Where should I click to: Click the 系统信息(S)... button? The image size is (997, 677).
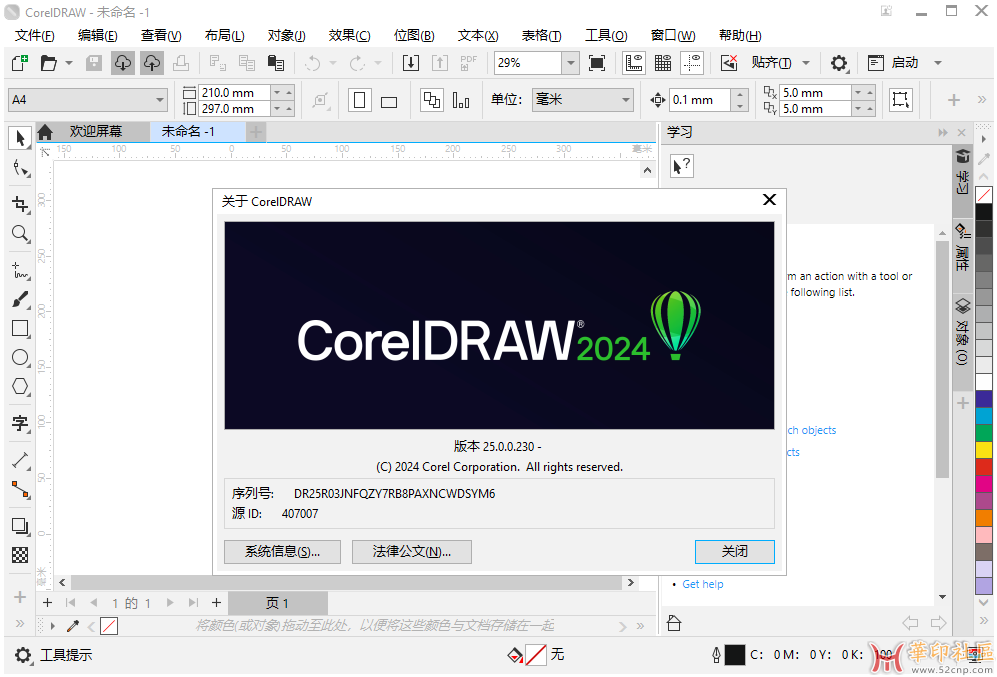point(282,552)
